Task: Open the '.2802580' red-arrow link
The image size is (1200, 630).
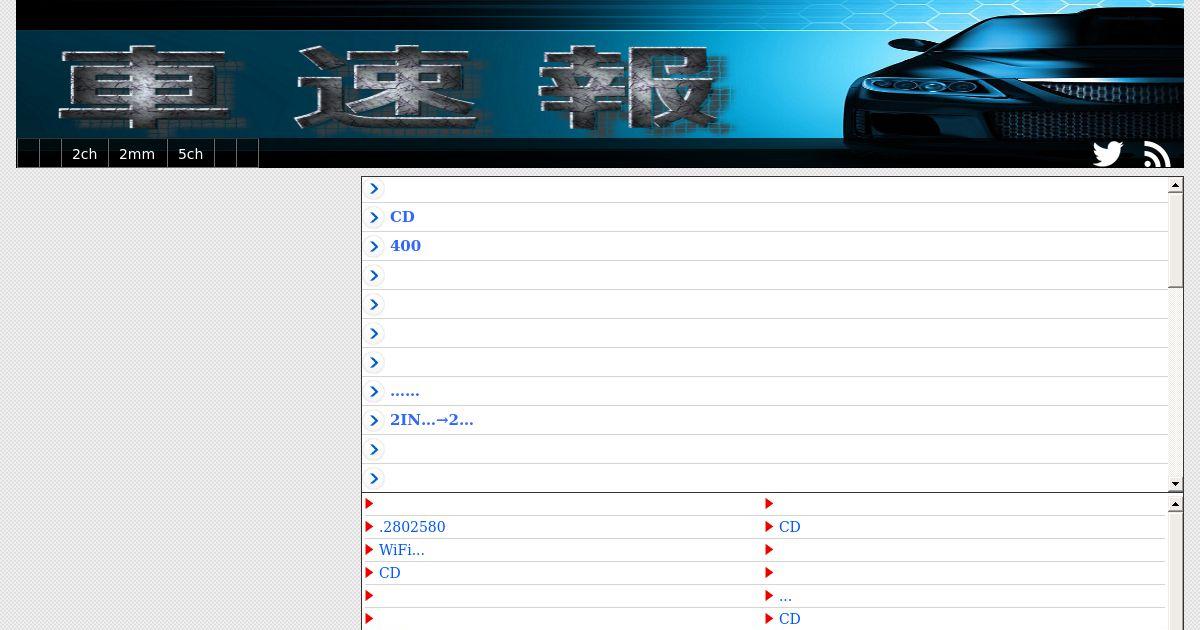Action: point(412,527)
